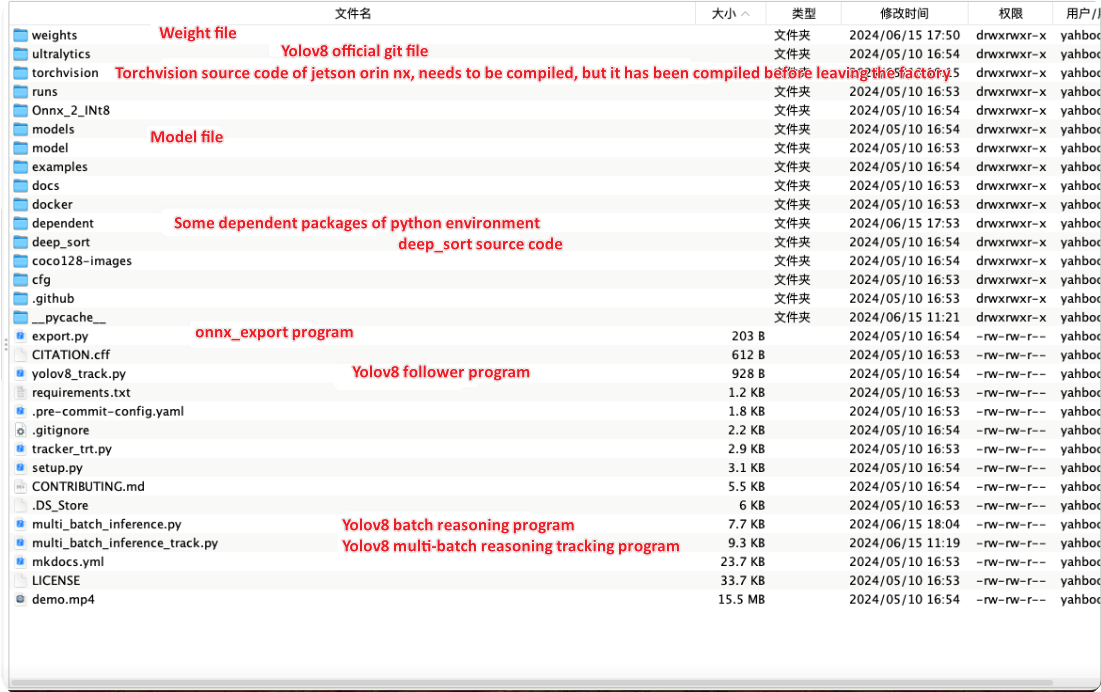This screenshot has width=1101, height=692.
Task: Click the 6 KB size of .DS_Store
Action: click(x=752, y=505)
